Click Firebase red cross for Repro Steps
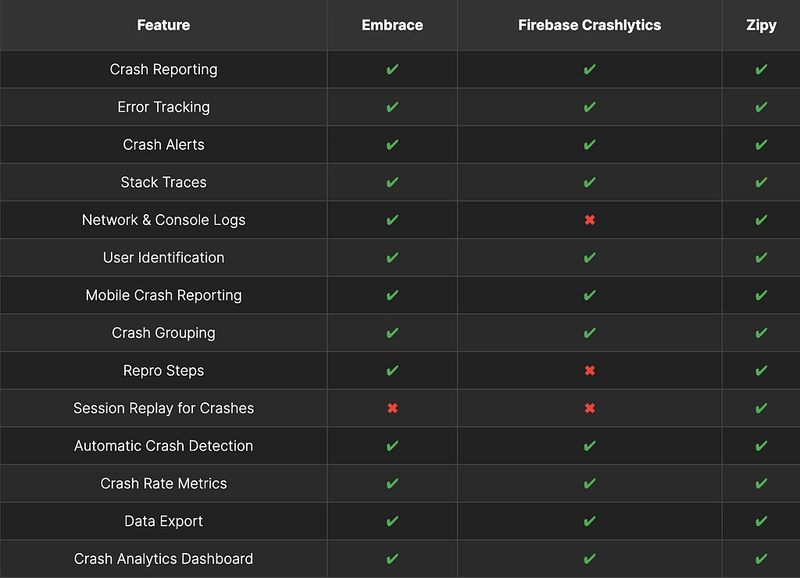 coord(589,370)
